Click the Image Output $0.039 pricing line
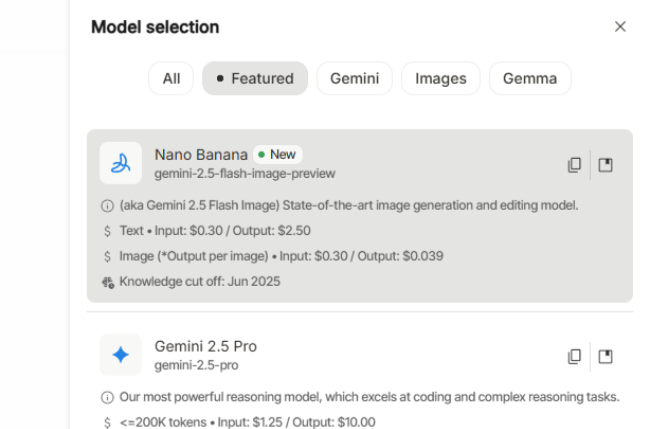 click(281, 256)
